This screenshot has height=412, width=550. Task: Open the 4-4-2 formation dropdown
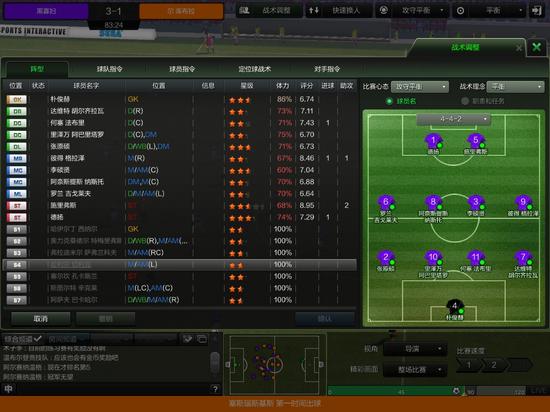point(453,119)
